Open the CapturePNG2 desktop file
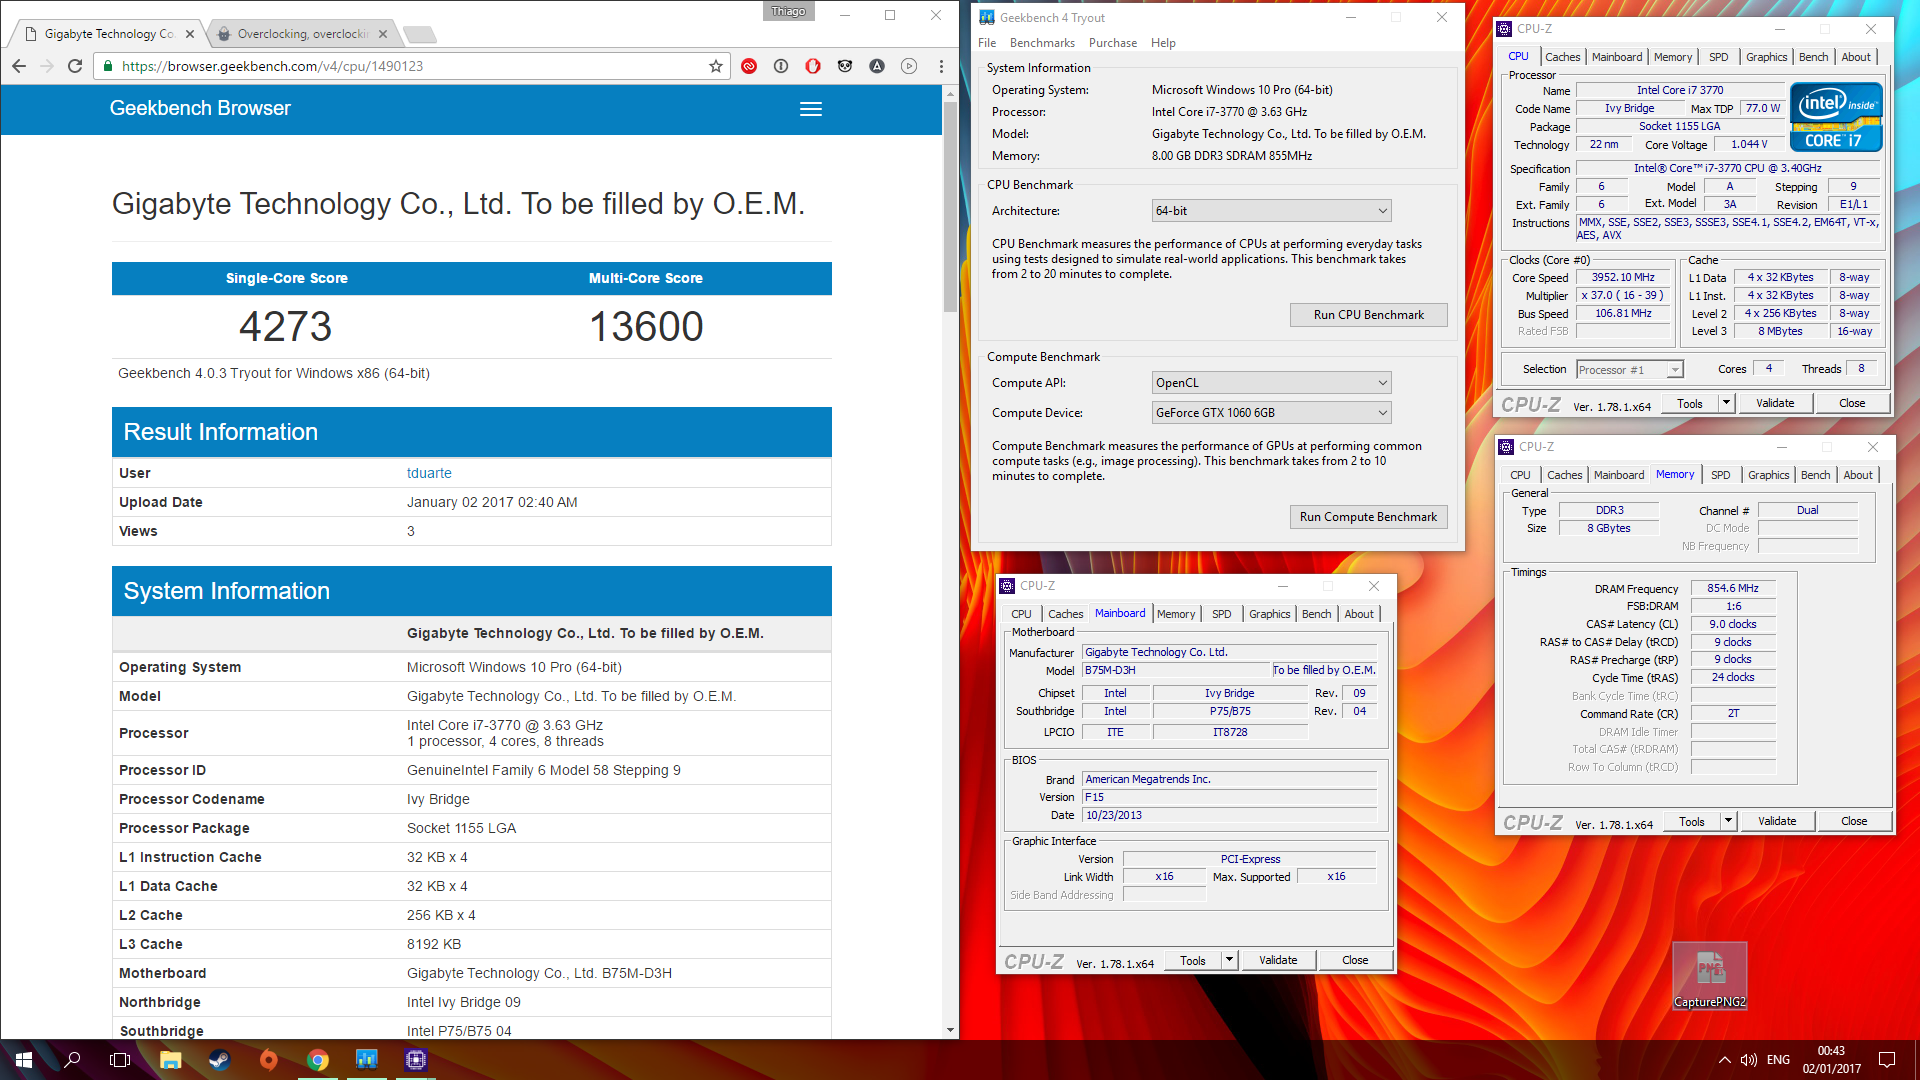 pos(1710,976)
